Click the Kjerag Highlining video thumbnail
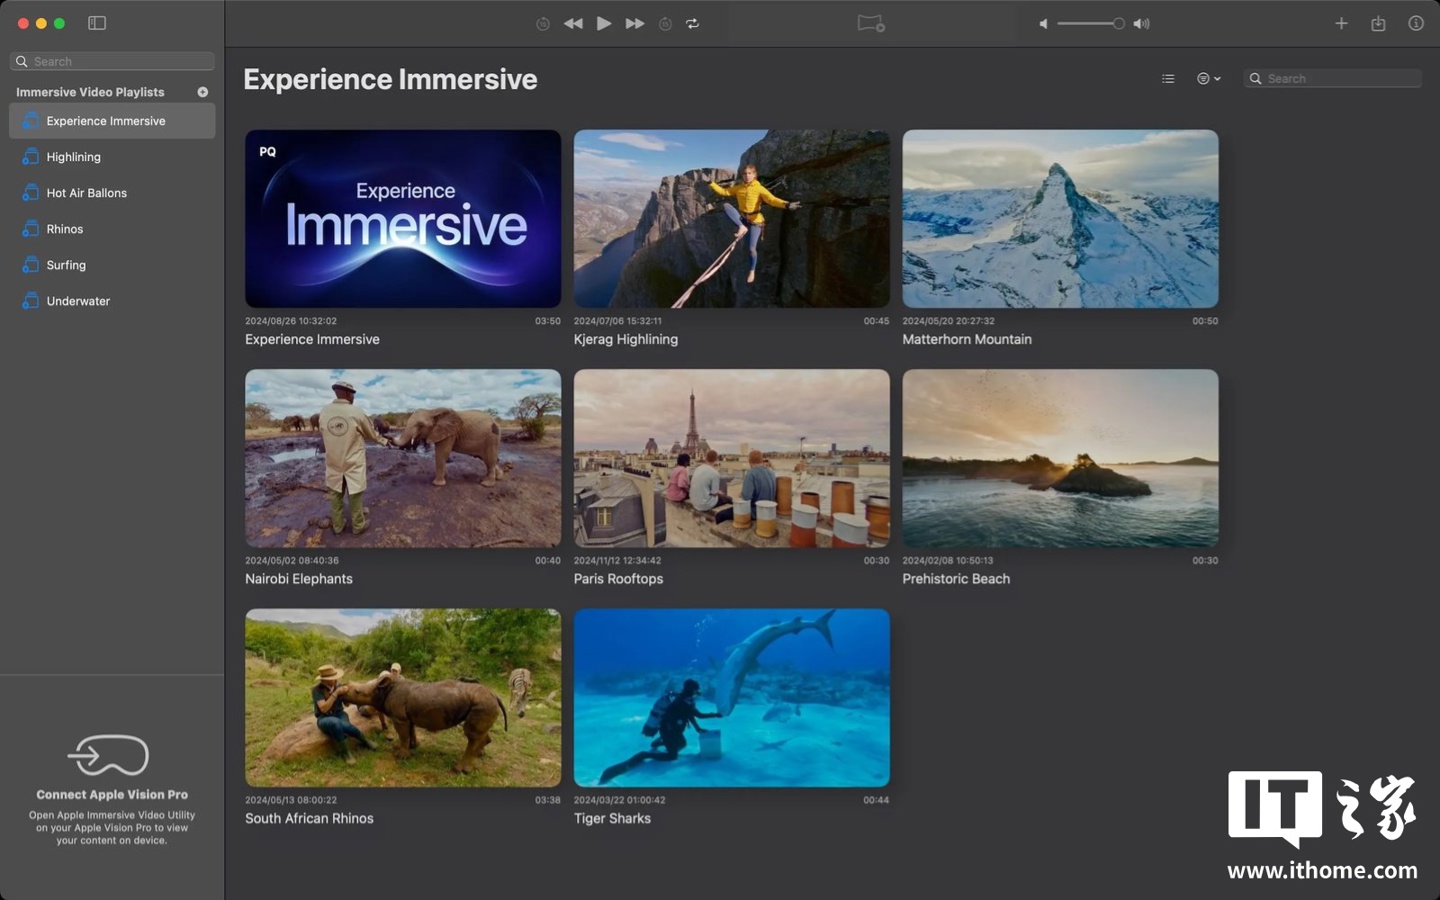 [x=731, y=218]
